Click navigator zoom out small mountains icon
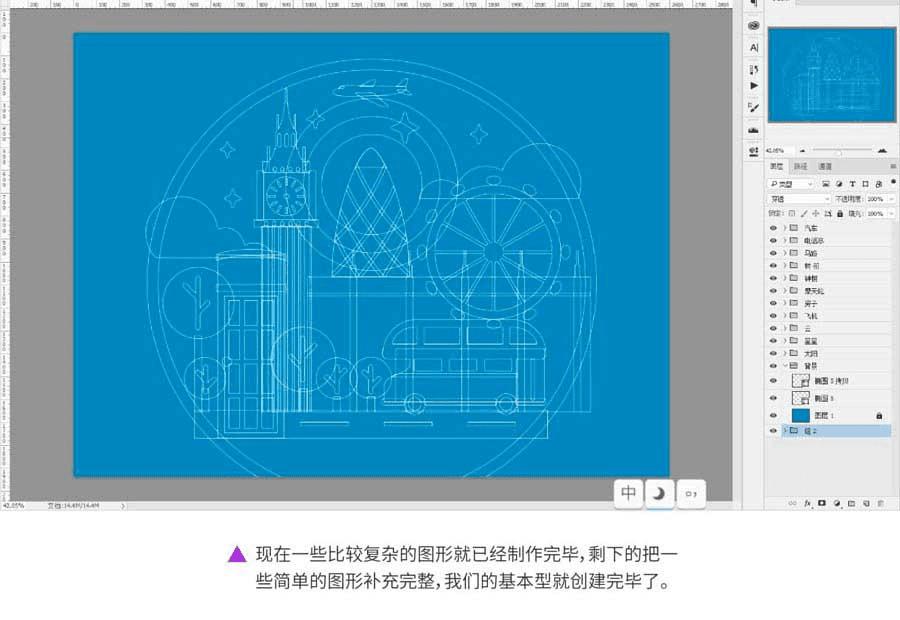Viewport: 900px width, 620px height. (802, 151)
